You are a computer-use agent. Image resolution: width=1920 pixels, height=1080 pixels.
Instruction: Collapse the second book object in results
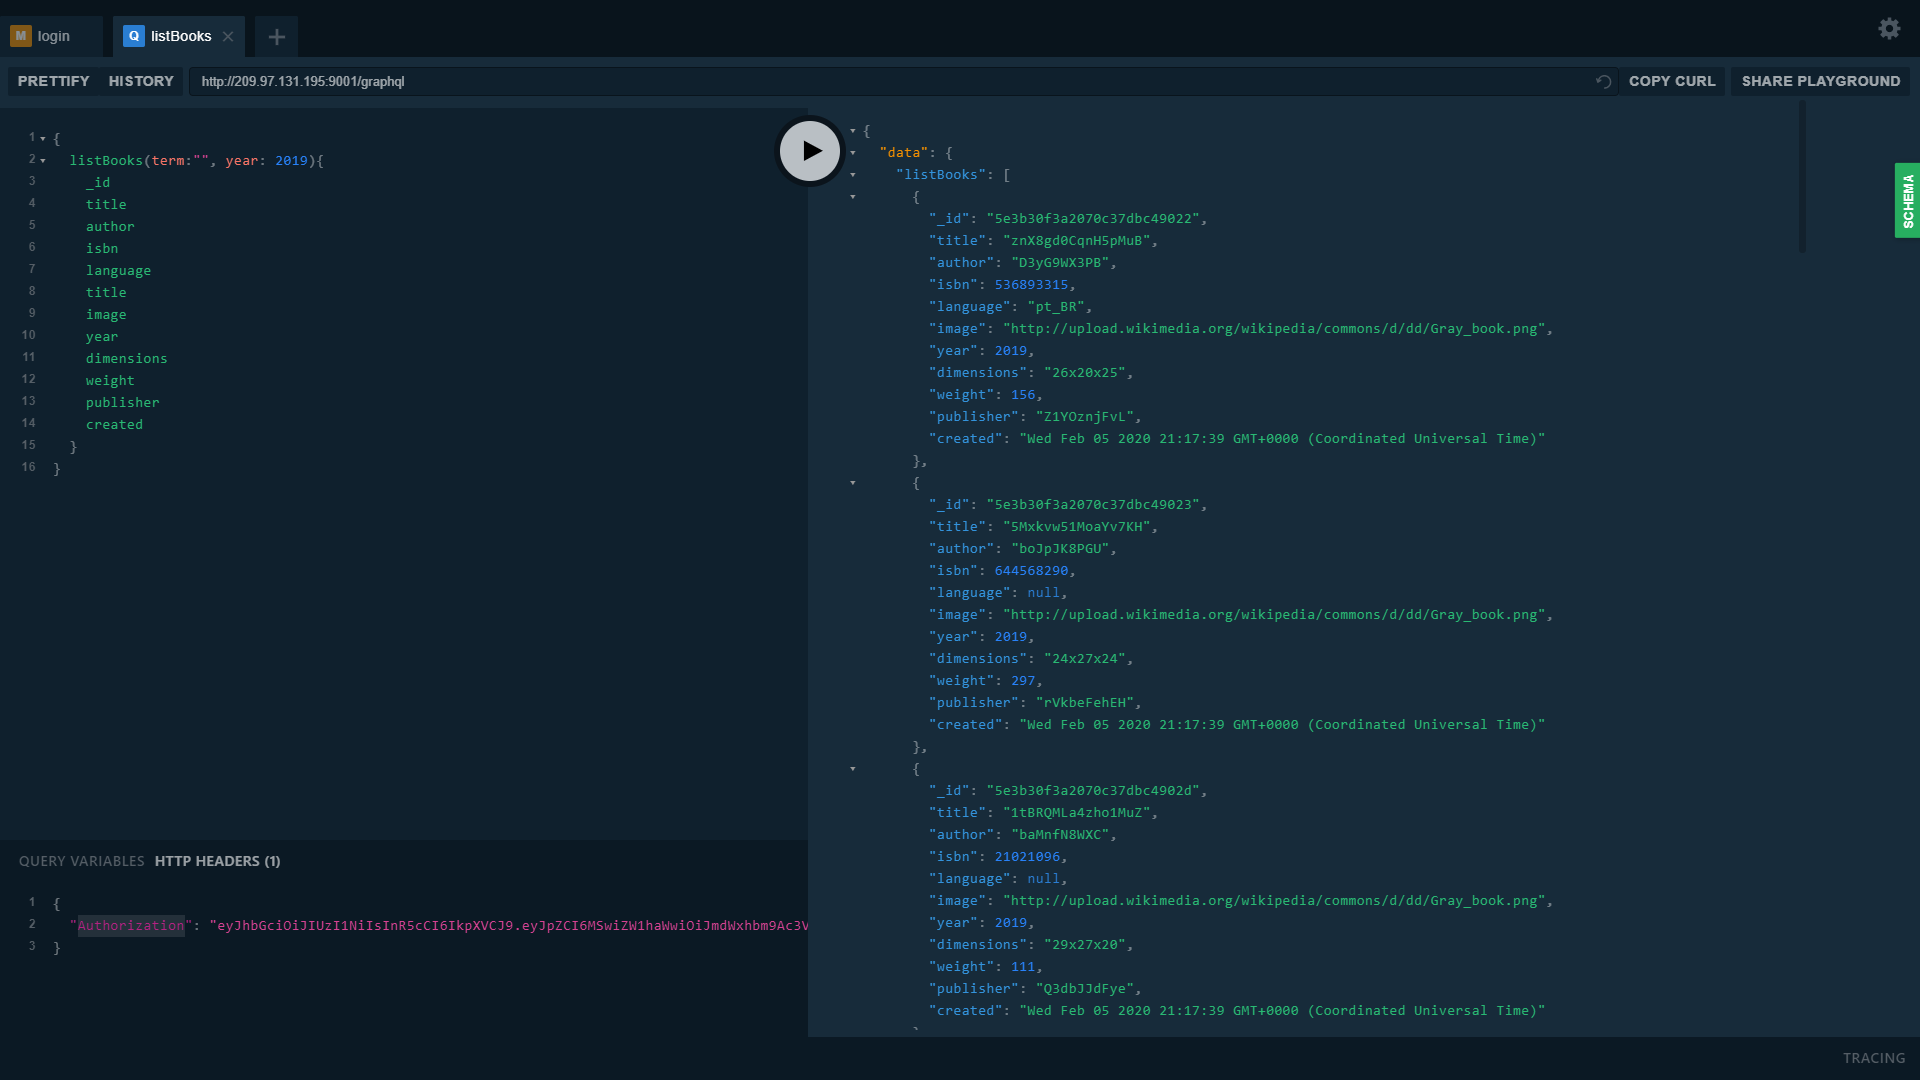853,483
